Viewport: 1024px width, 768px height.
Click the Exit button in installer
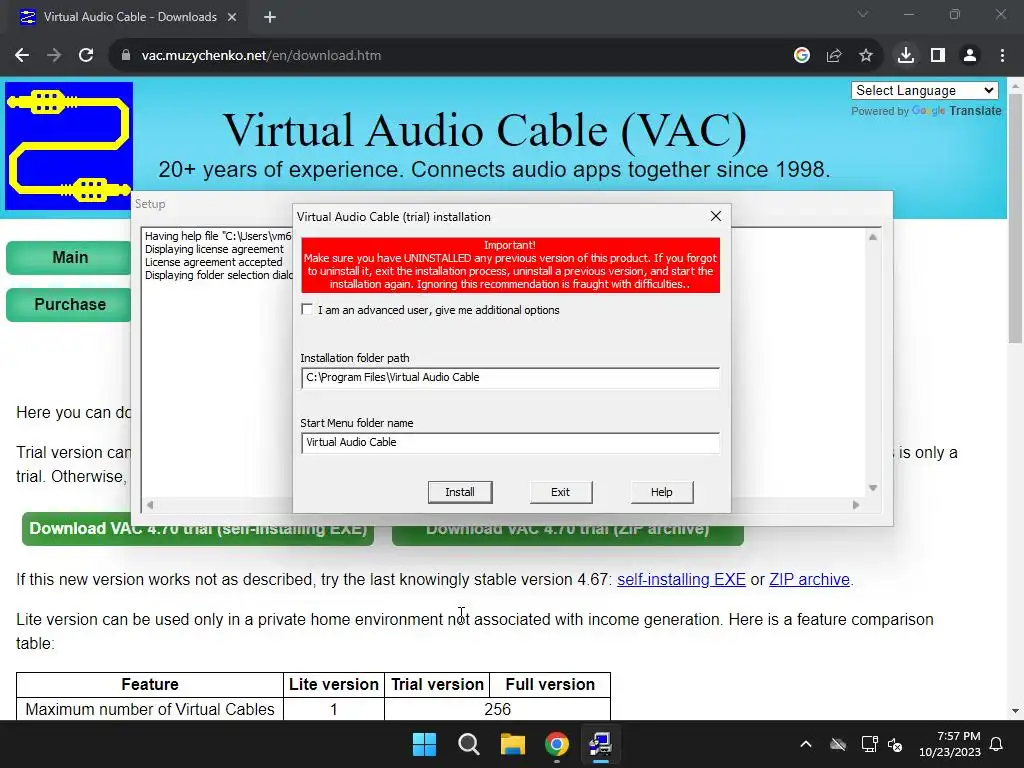pos(560,492)
